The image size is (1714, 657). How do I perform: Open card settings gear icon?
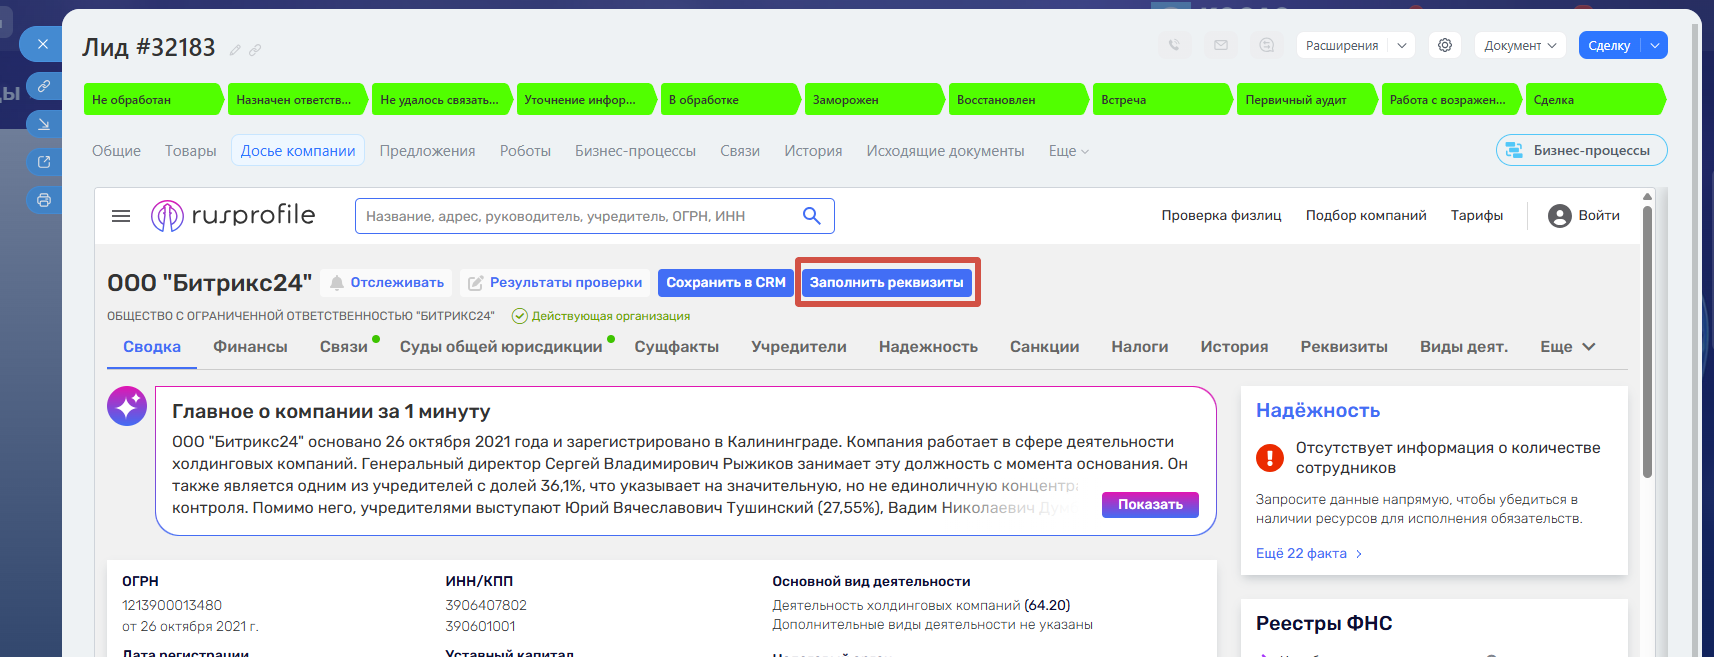point(1445,45)
